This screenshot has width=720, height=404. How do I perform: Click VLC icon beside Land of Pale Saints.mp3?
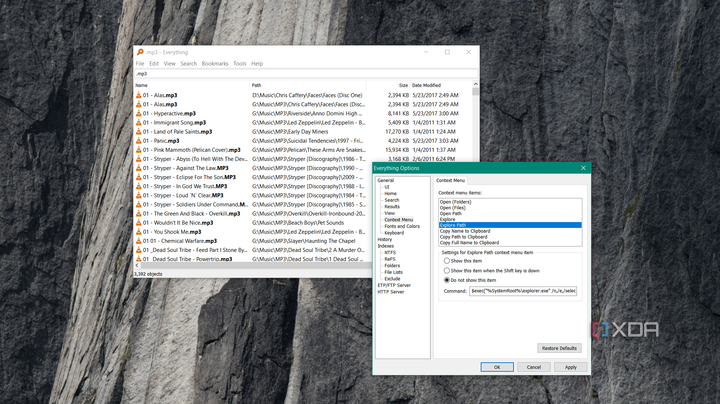[x=139, y=131]
